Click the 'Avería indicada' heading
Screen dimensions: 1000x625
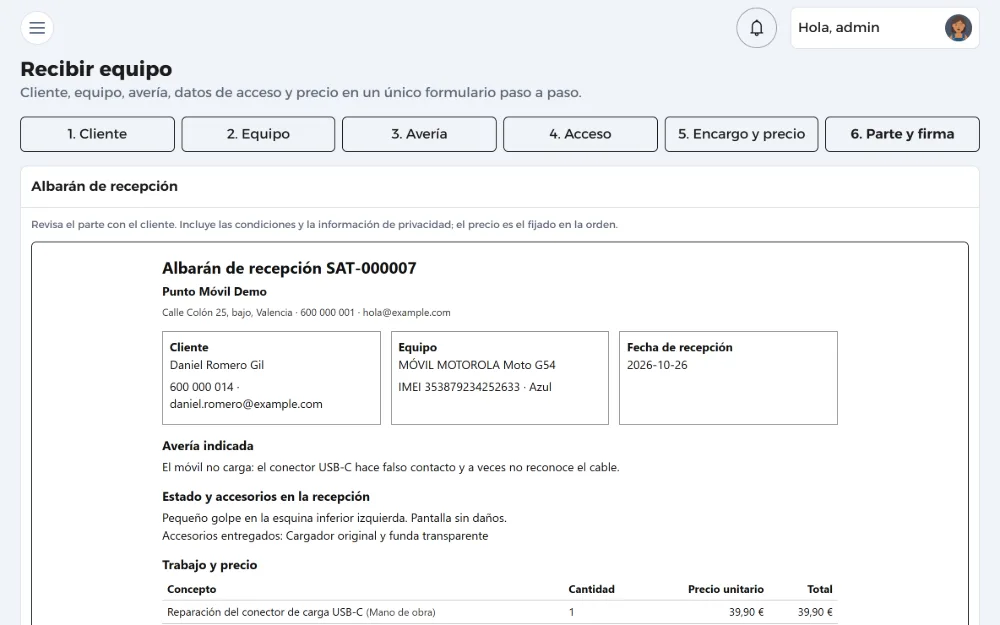pyautogui.click(x=208, y=446)
